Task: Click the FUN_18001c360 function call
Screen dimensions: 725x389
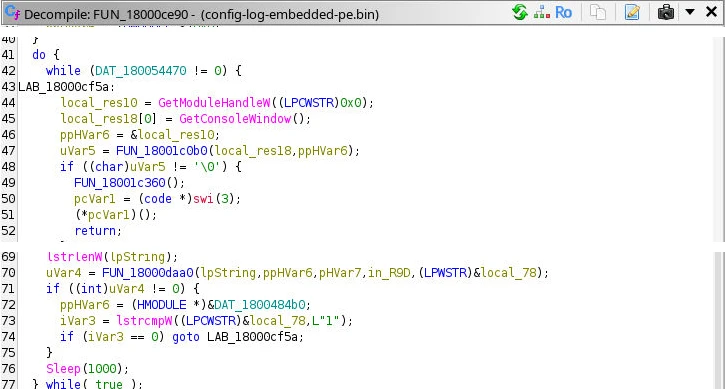Action: 120,183
